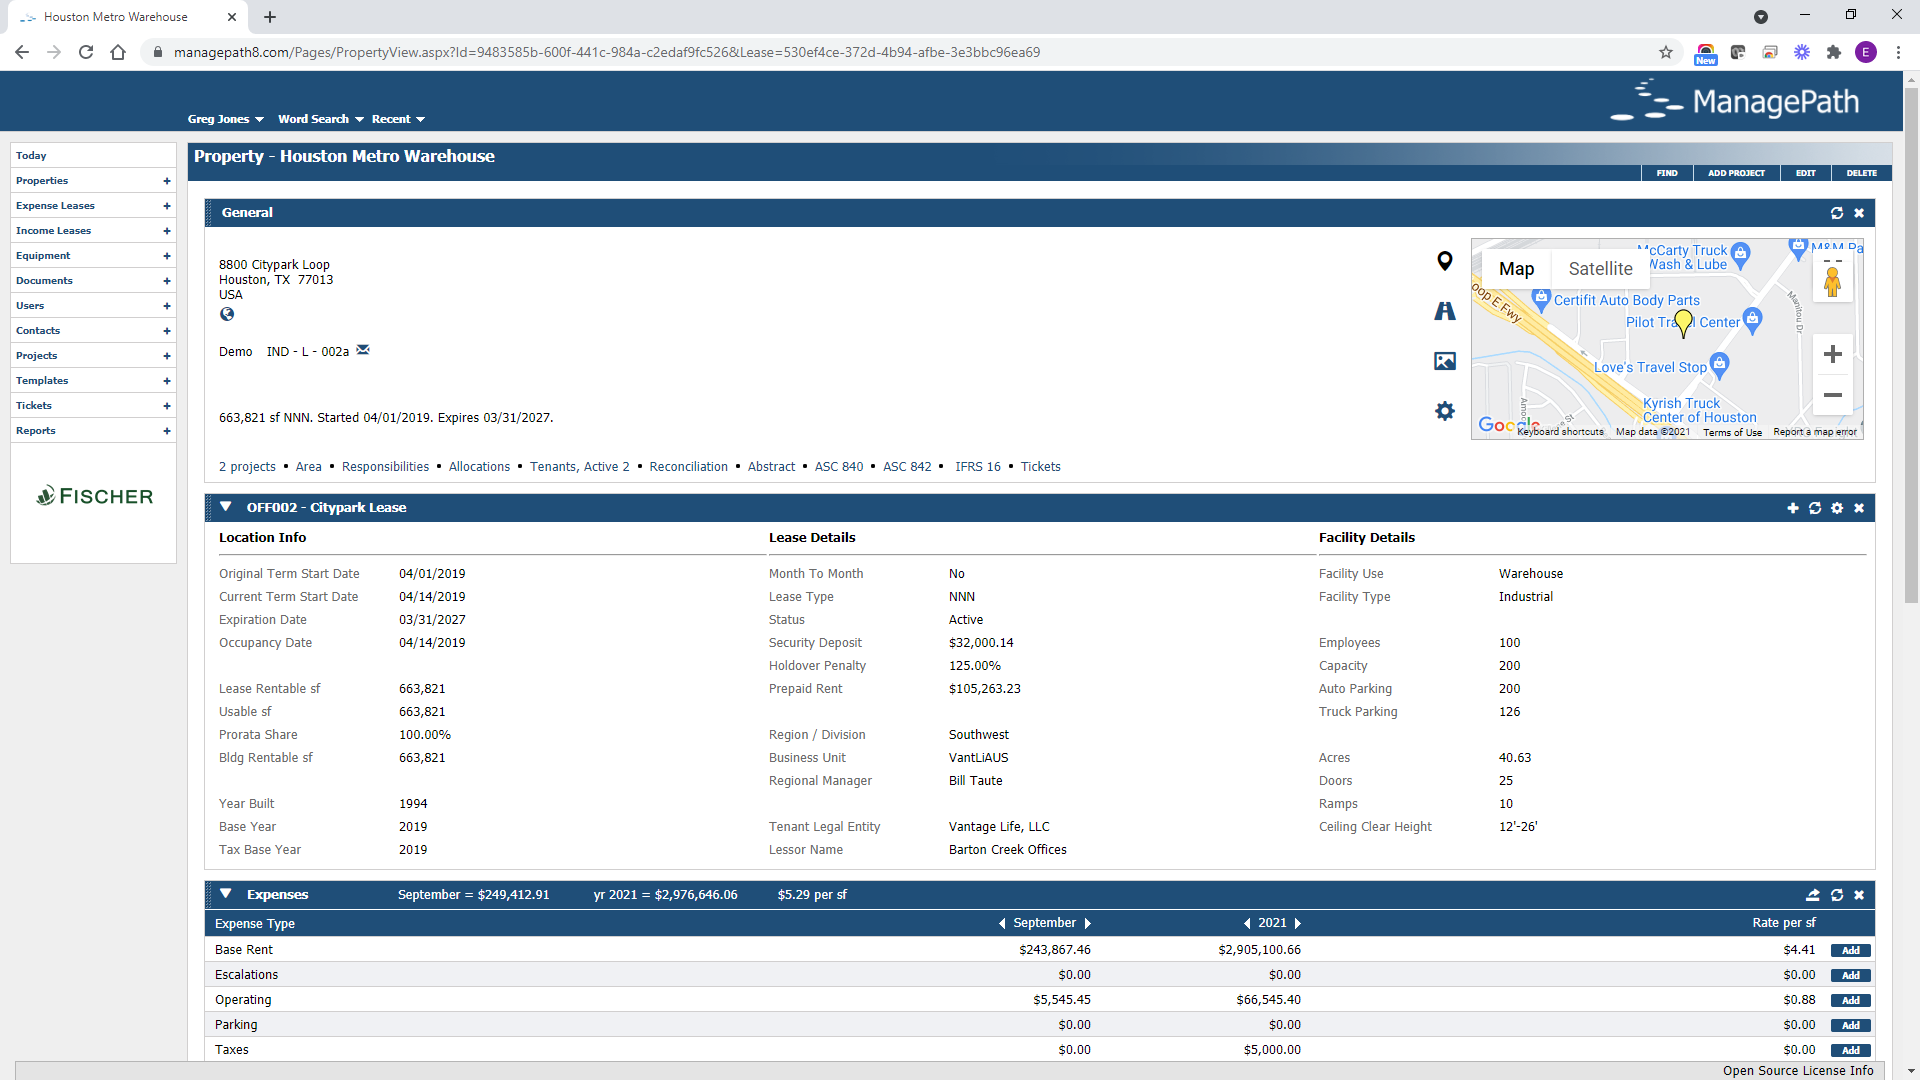Viewport: 1920px width, 1080px height.
Task: Click the ADD PROJECT button
Action: coord(1737,173)
